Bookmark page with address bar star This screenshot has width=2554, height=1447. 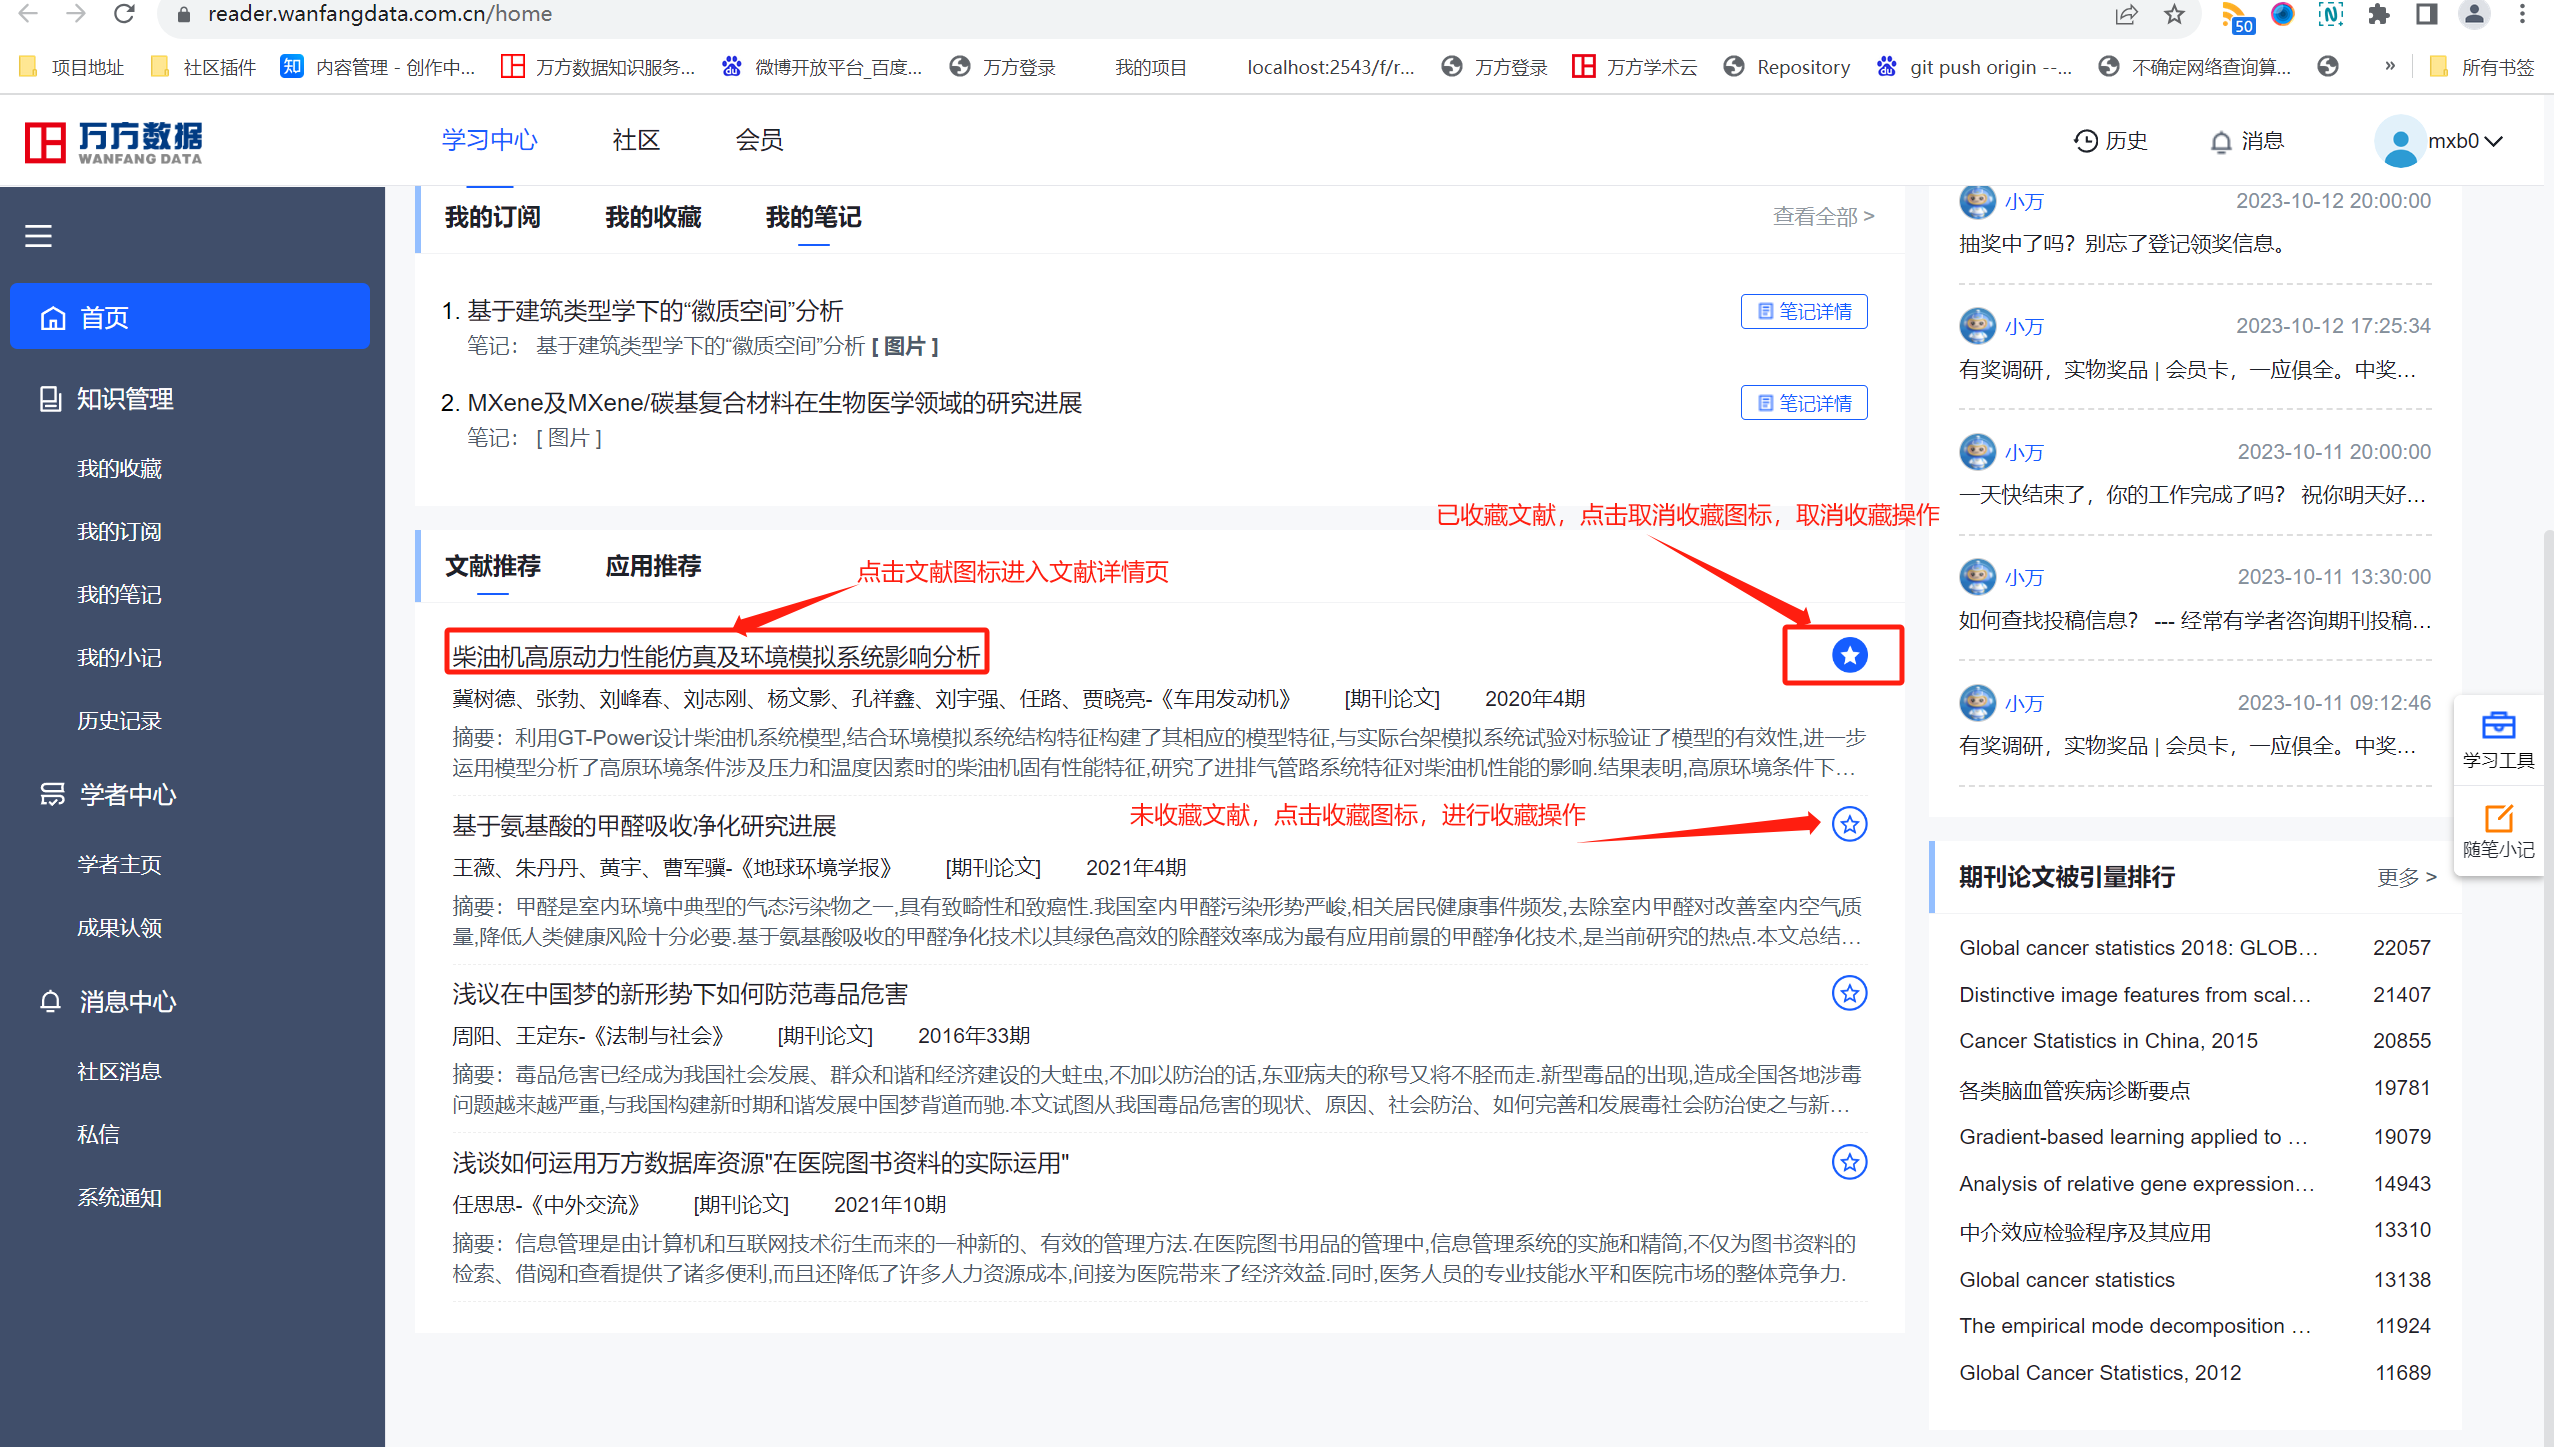pos(2174,14)
